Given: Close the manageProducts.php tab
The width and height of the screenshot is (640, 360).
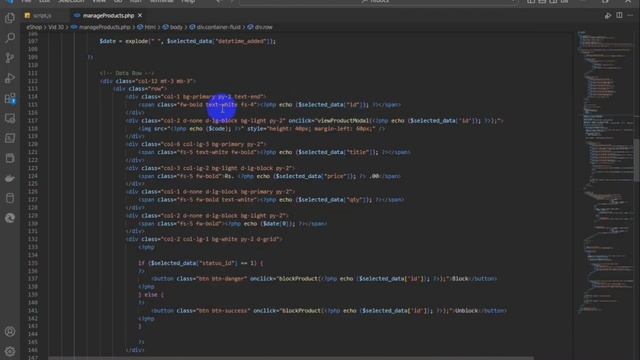Looking at the screenshot, I should click(x=140, y=16).
